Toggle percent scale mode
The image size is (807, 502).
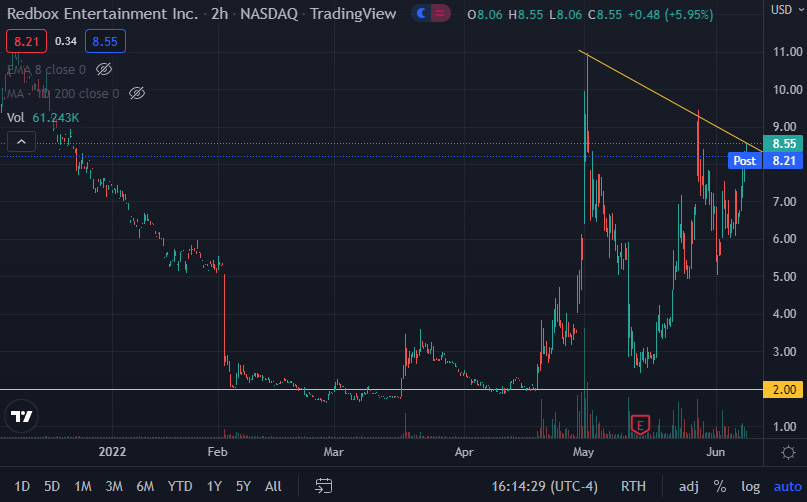tap(720, 486)
